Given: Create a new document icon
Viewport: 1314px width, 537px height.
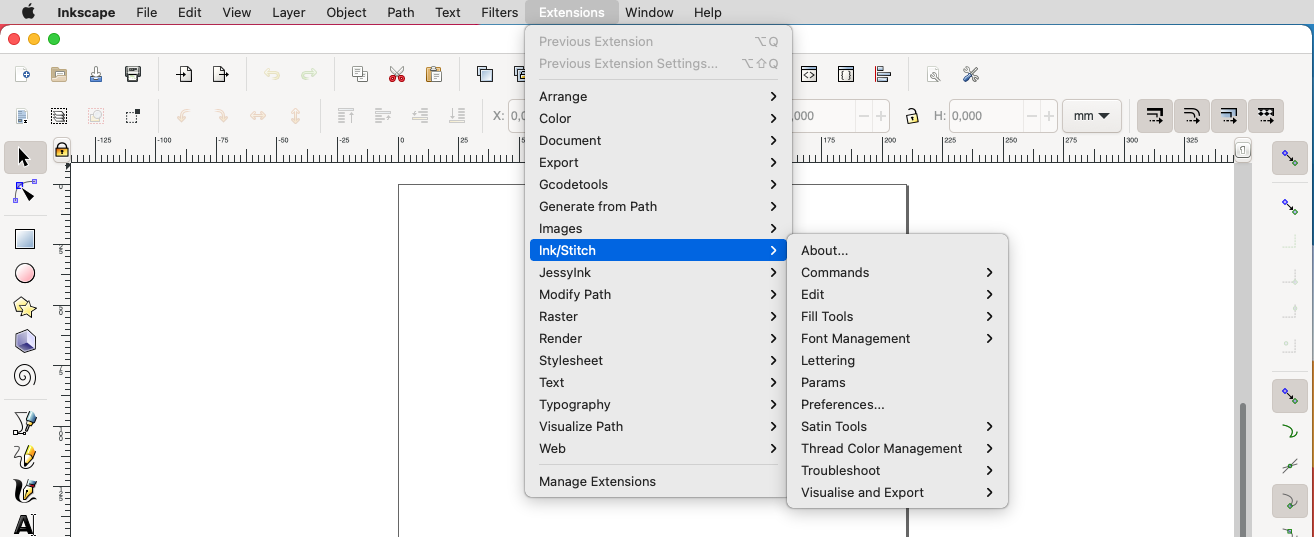Looking at the screenshot, I should [22, 74].
